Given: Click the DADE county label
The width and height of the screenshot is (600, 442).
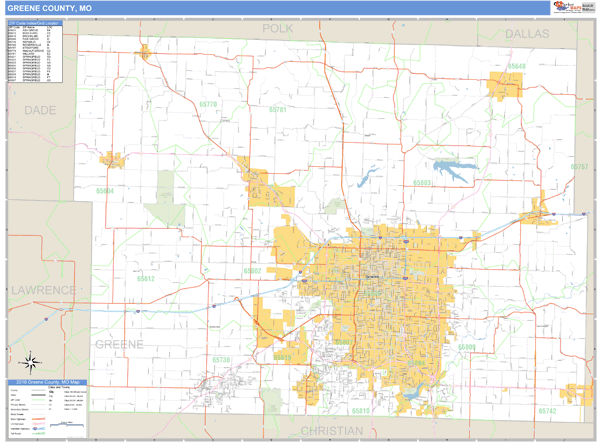Looking at the screenshot, I should click(40, 110).
